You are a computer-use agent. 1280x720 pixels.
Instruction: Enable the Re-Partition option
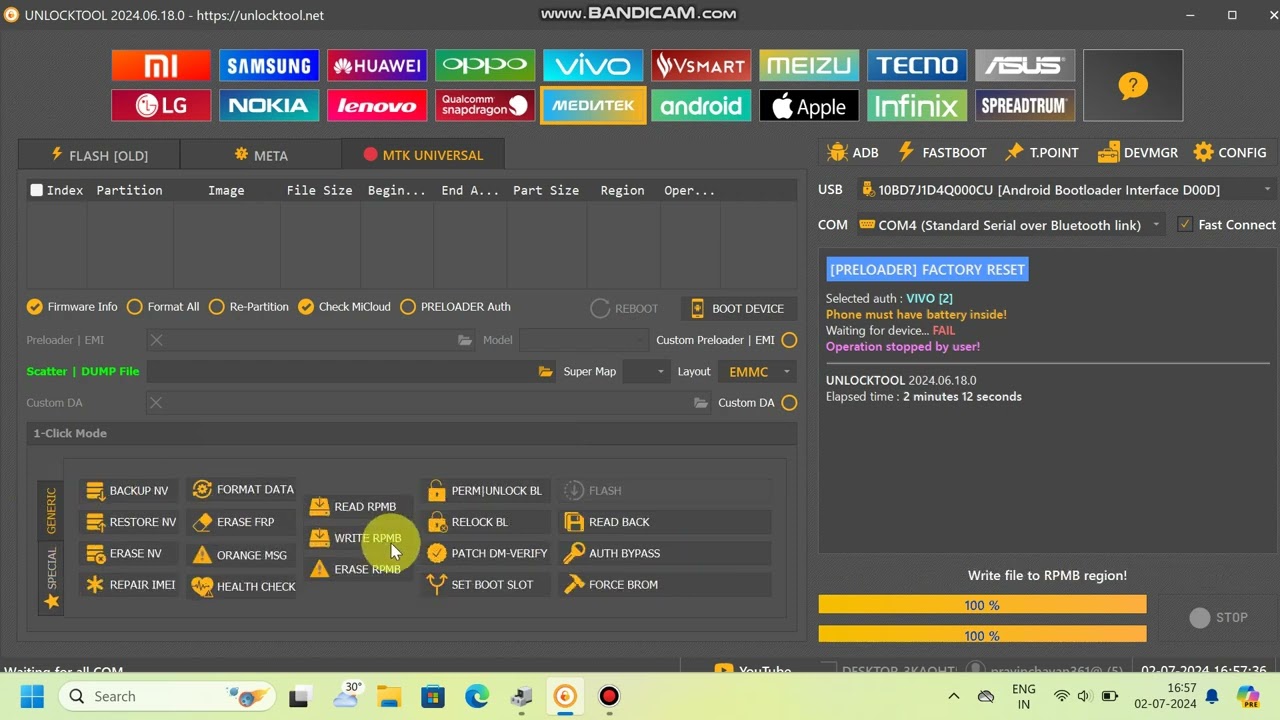(x=249, y=307)
